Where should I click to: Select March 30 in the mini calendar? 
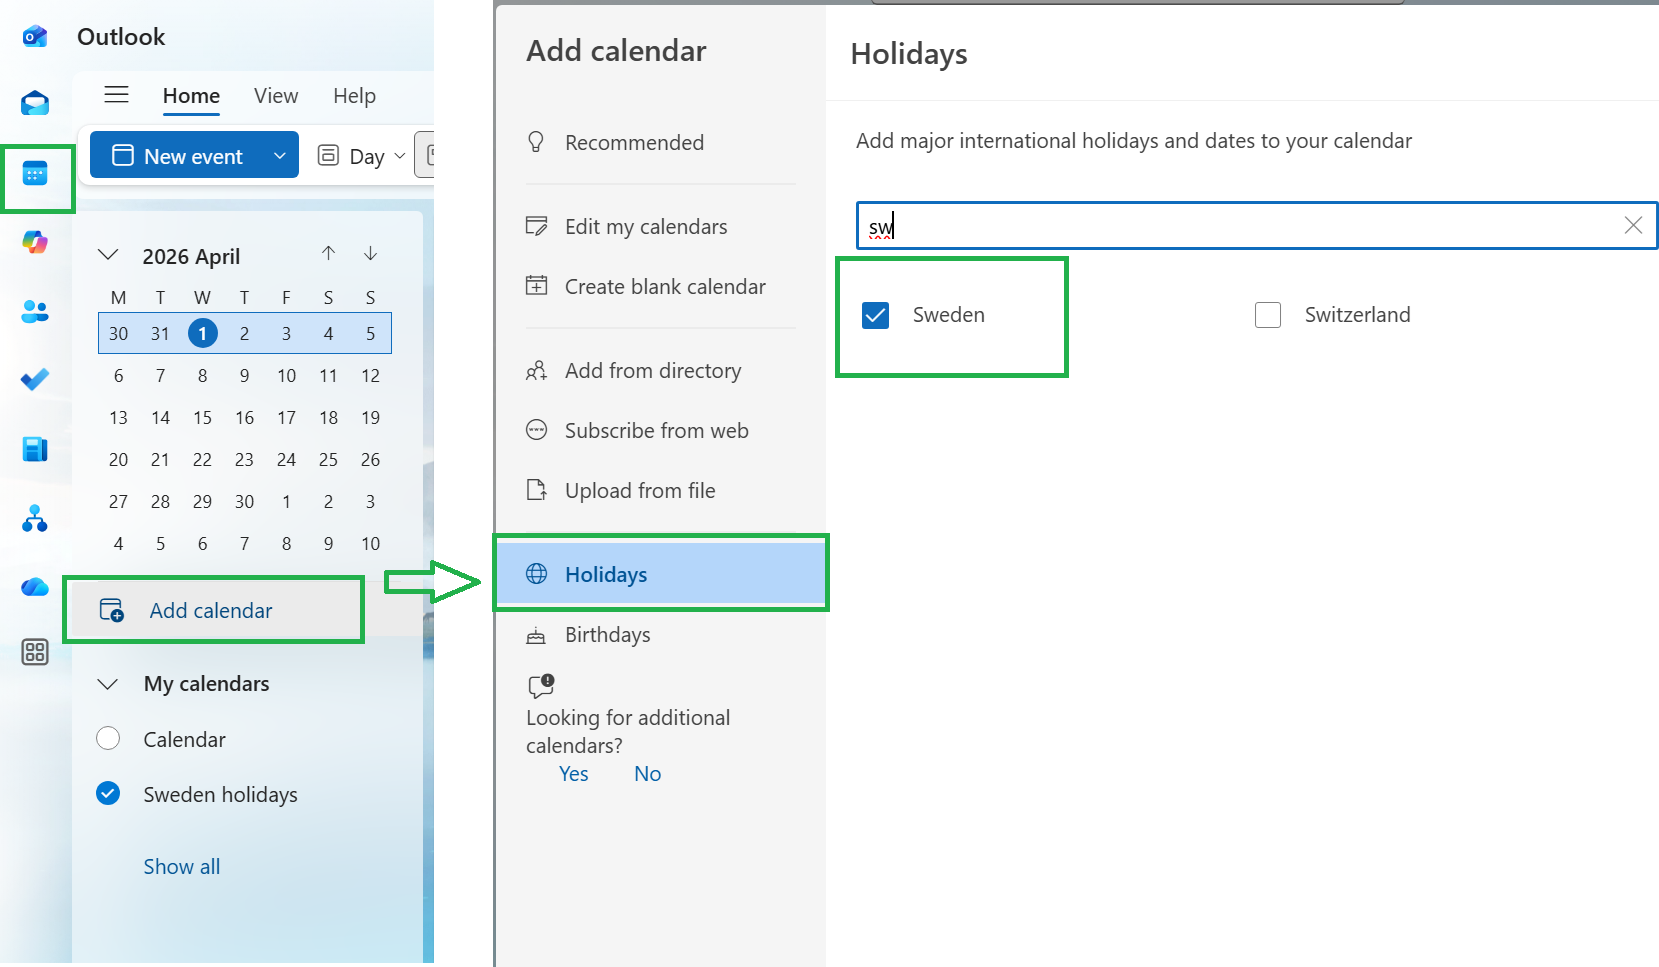(118, 333)
